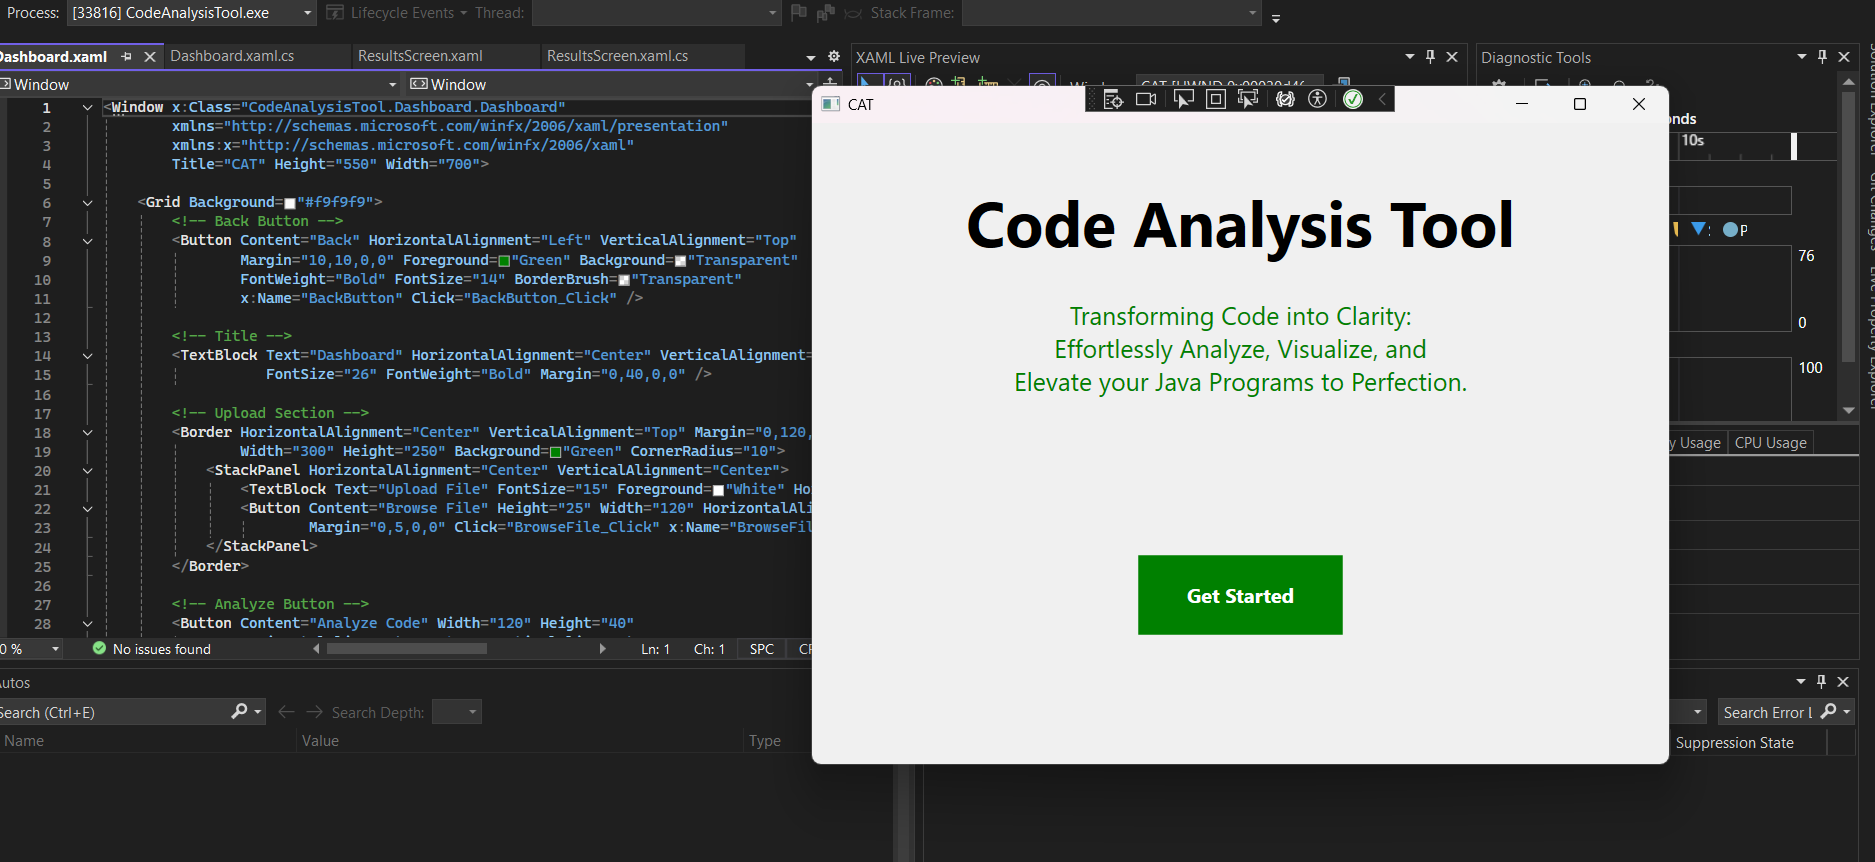The image size is (1875, 862).
Task: Click the Green Foreground swatch on line 9
Action: 504,261
